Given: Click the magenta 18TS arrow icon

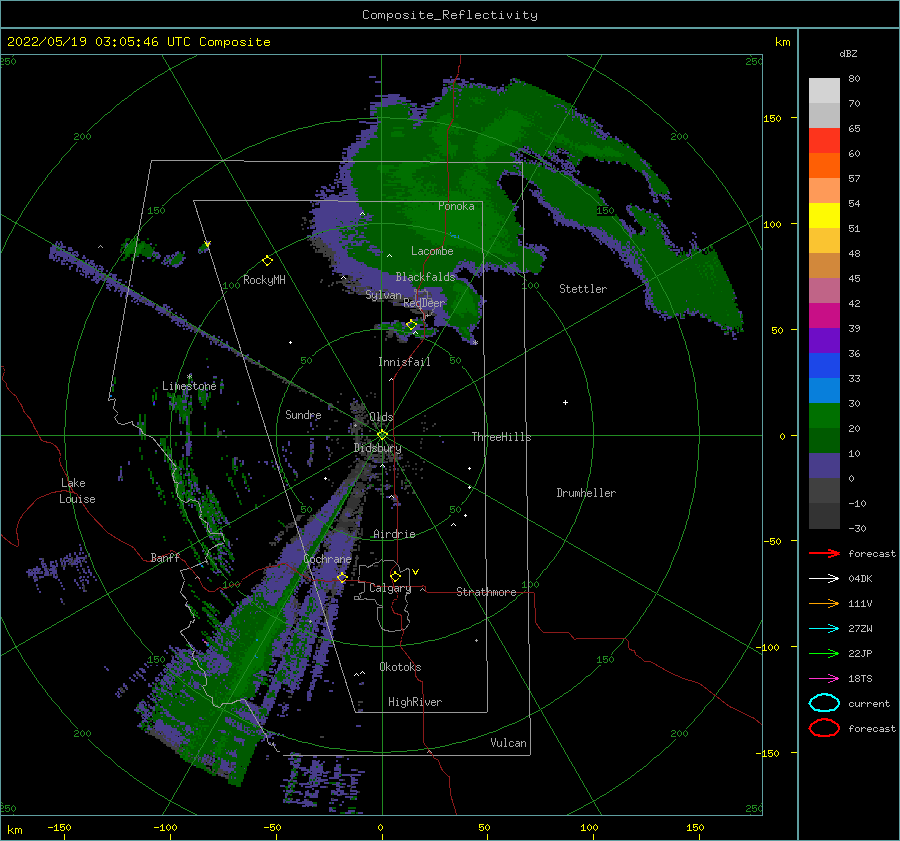Looking at the screenshot, I should (x=824, y=679).
